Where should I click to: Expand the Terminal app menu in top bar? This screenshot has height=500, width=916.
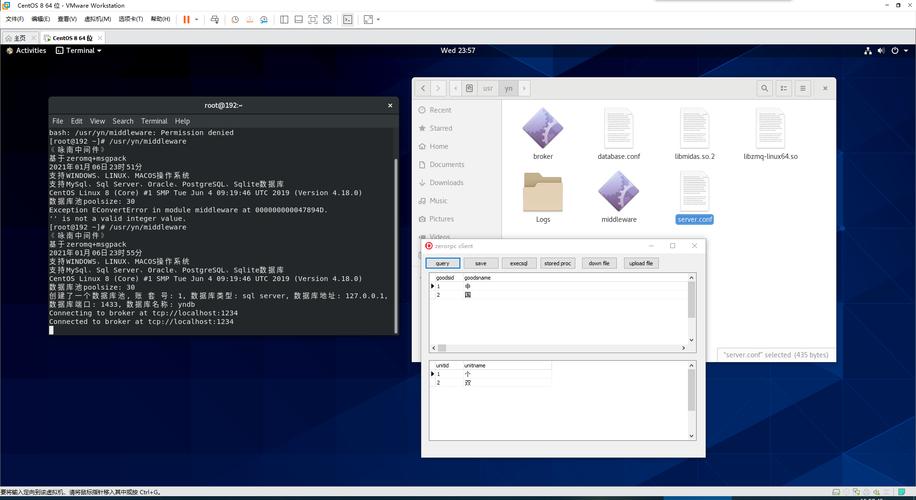[x=78, y=50]
